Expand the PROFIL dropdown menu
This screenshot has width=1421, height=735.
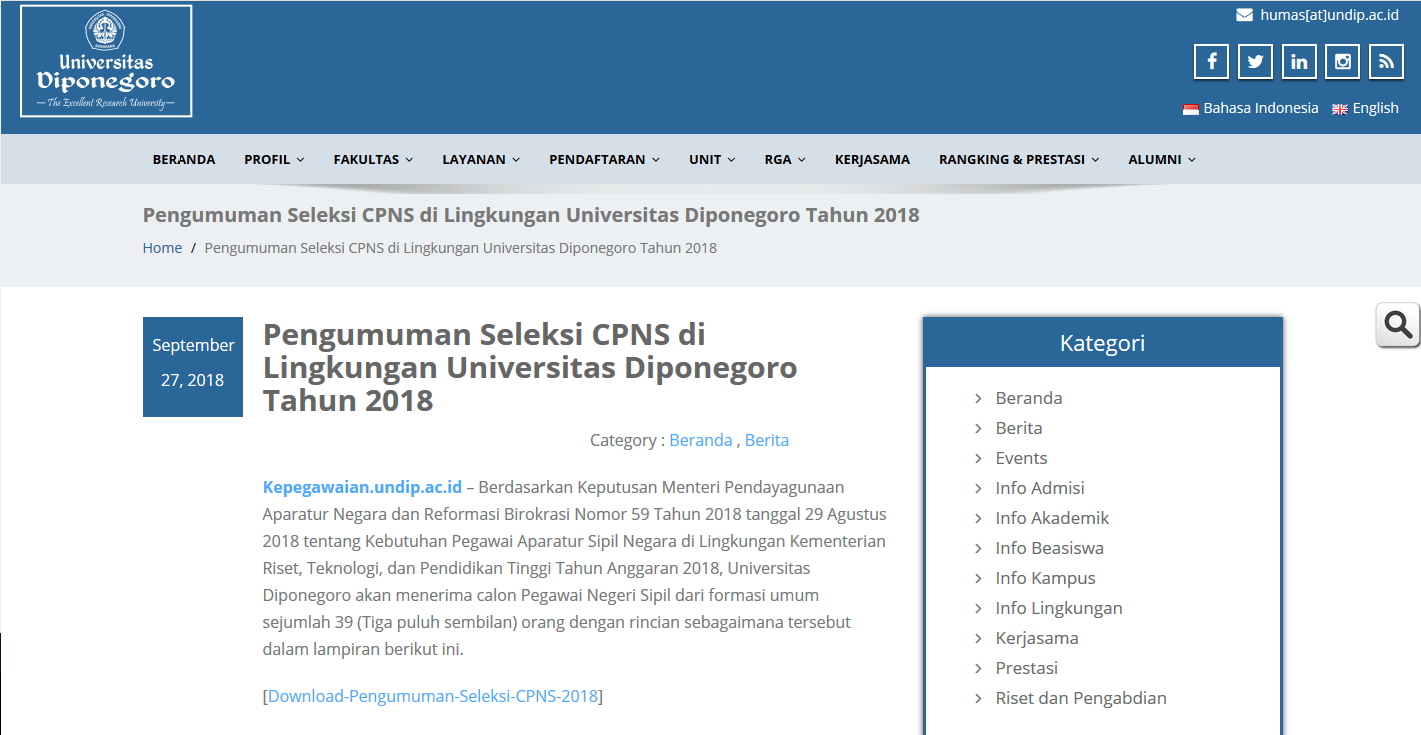pos(274,159)
